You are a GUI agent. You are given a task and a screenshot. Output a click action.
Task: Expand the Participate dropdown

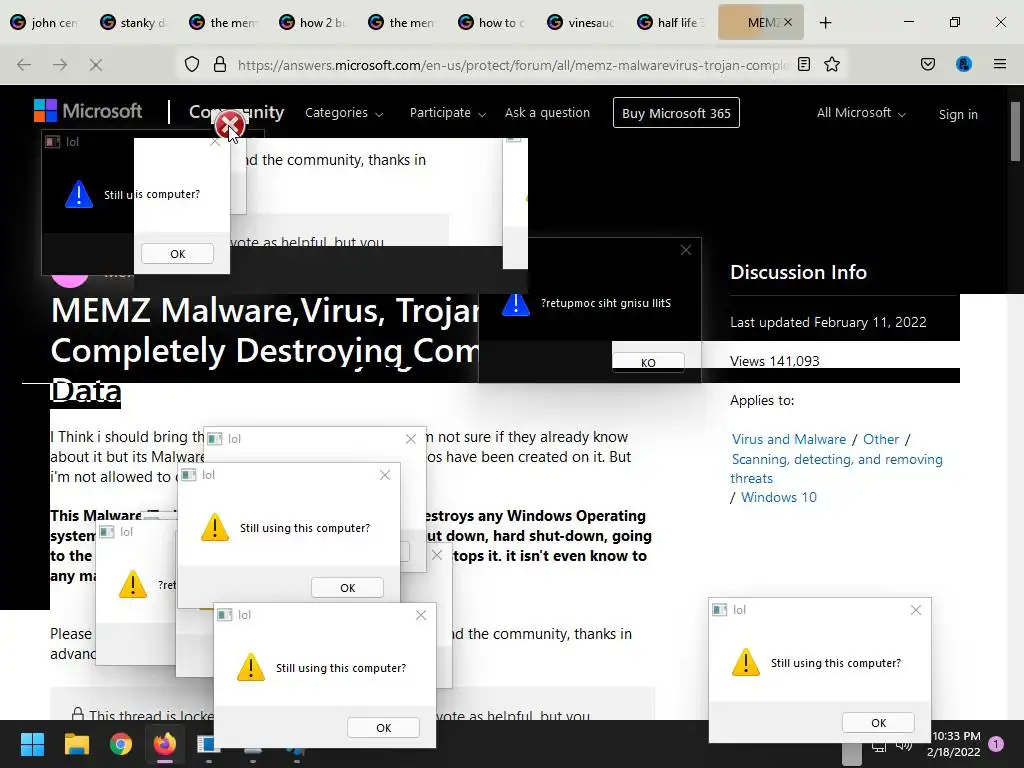(x=447, y=113)
